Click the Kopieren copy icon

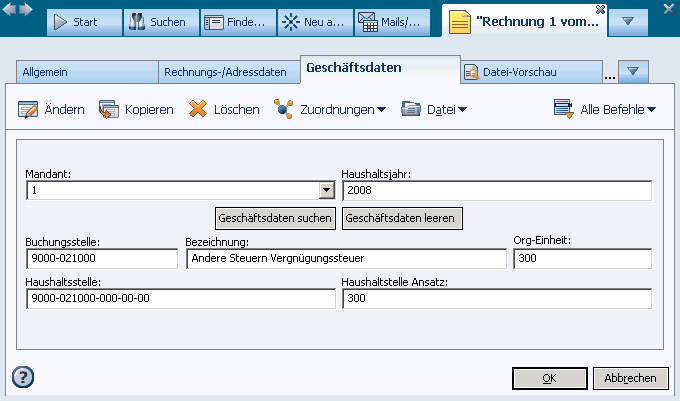pos(109,109)
